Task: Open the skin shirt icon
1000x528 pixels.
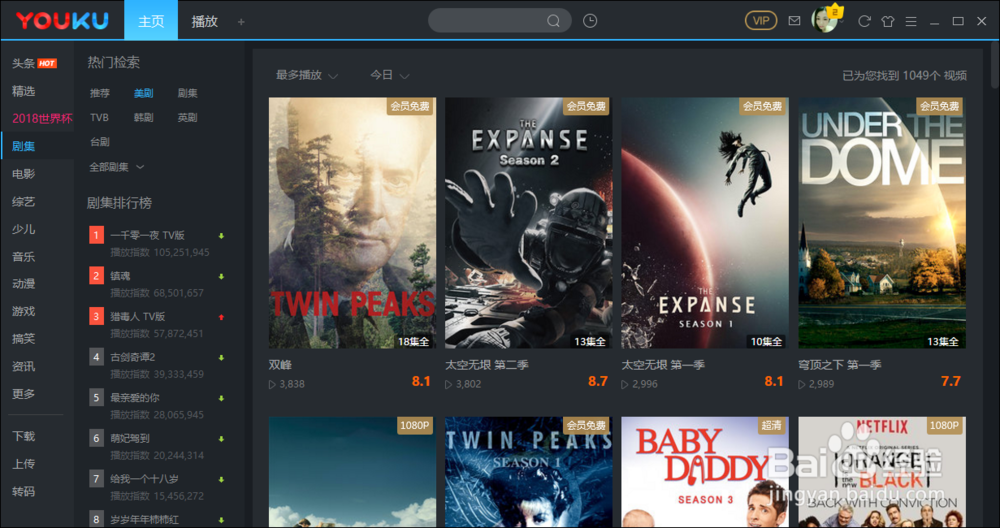Action: click(x=888, y=21)
